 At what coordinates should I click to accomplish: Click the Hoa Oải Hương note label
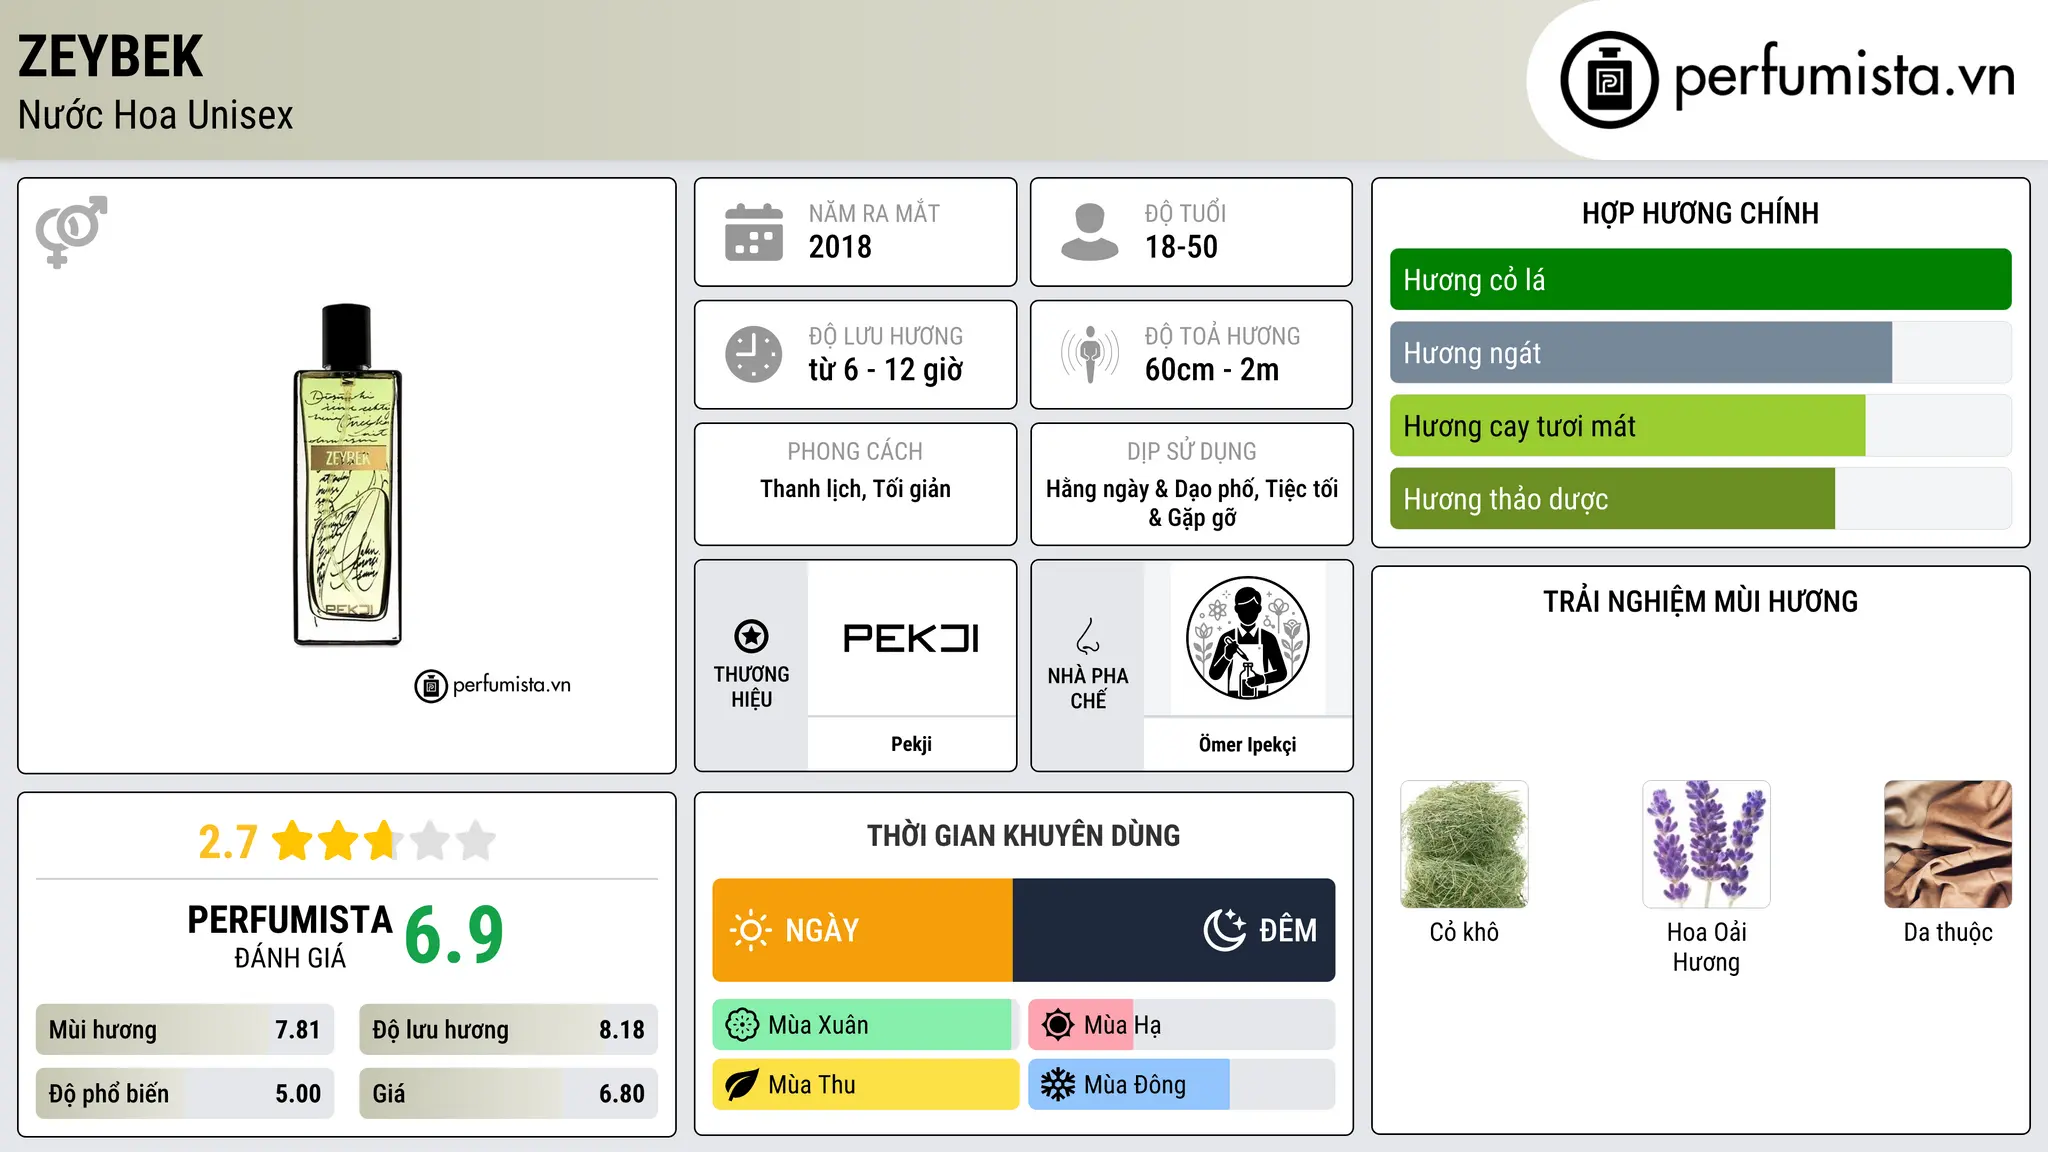[1706, 947]
